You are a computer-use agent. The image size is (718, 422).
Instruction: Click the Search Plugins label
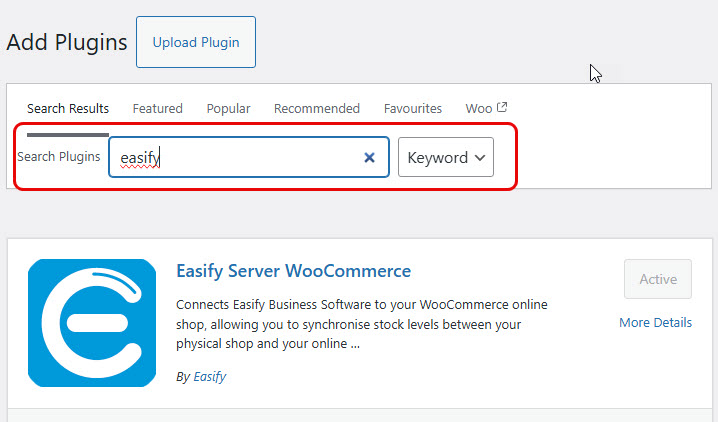(59, 157)
